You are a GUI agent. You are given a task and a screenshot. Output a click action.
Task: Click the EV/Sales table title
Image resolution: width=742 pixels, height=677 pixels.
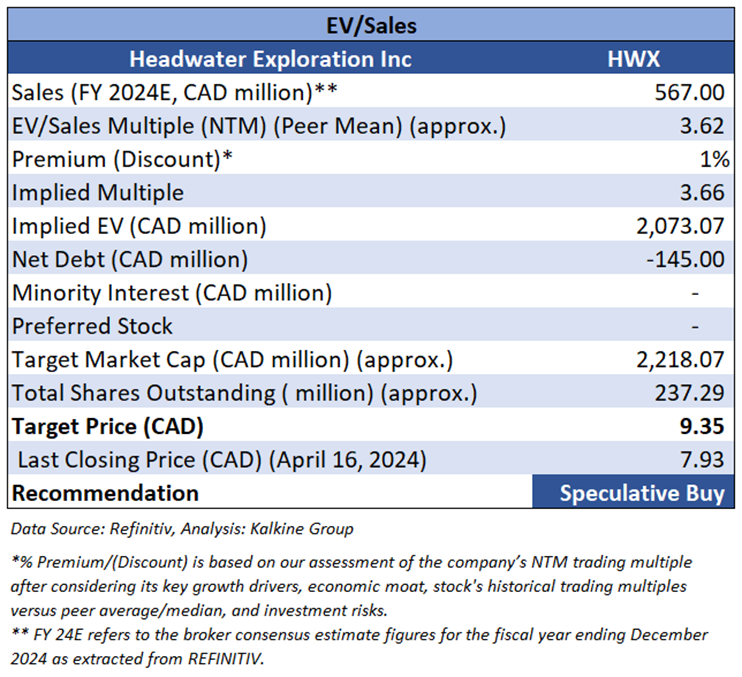[371, 26]
